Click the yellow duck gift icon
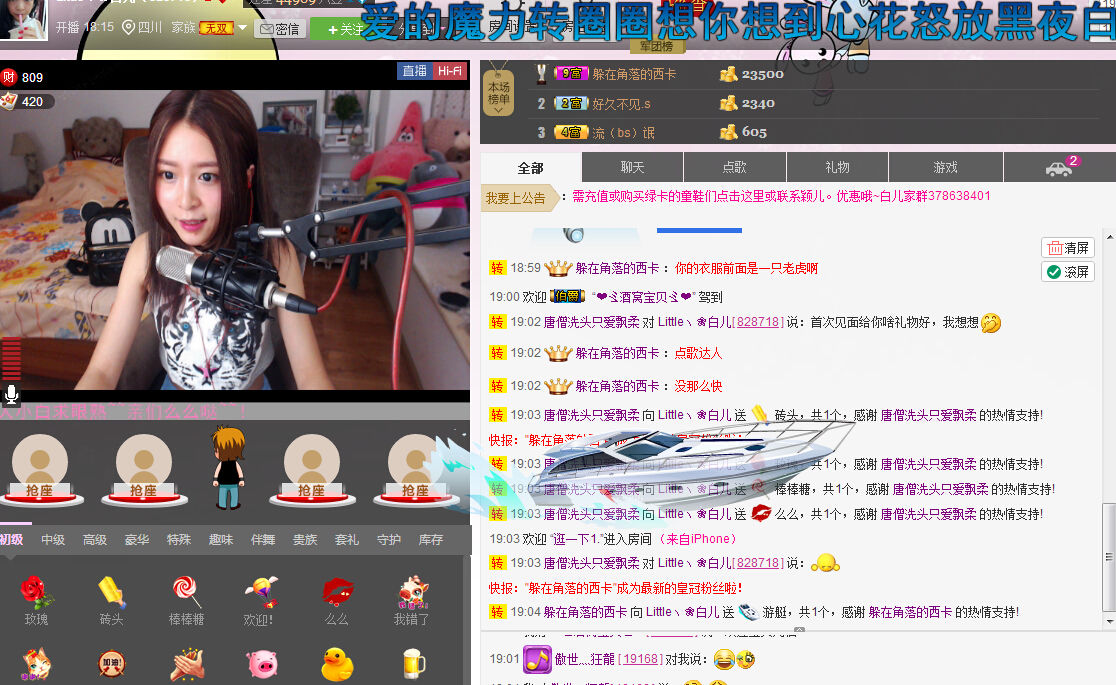 click(336, 663)
